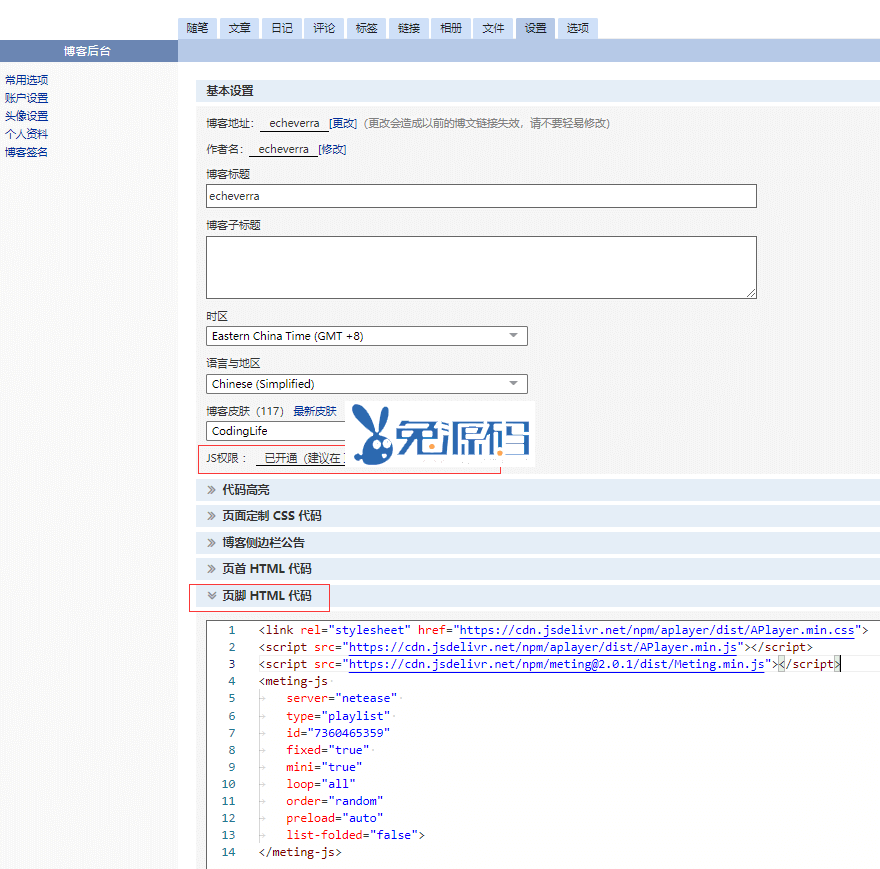Click the order="random" code line

click(x=334, y=801)
